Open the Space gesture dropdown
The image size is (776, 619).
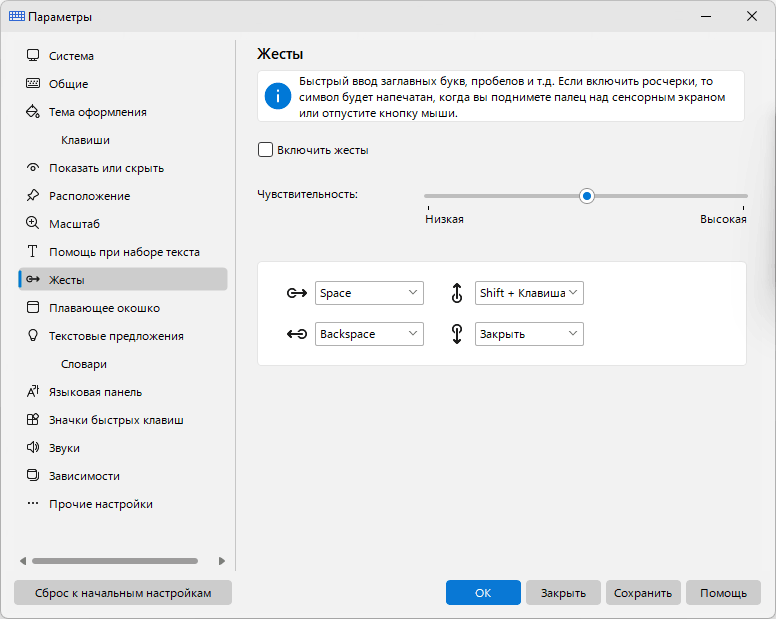point(369,293)
